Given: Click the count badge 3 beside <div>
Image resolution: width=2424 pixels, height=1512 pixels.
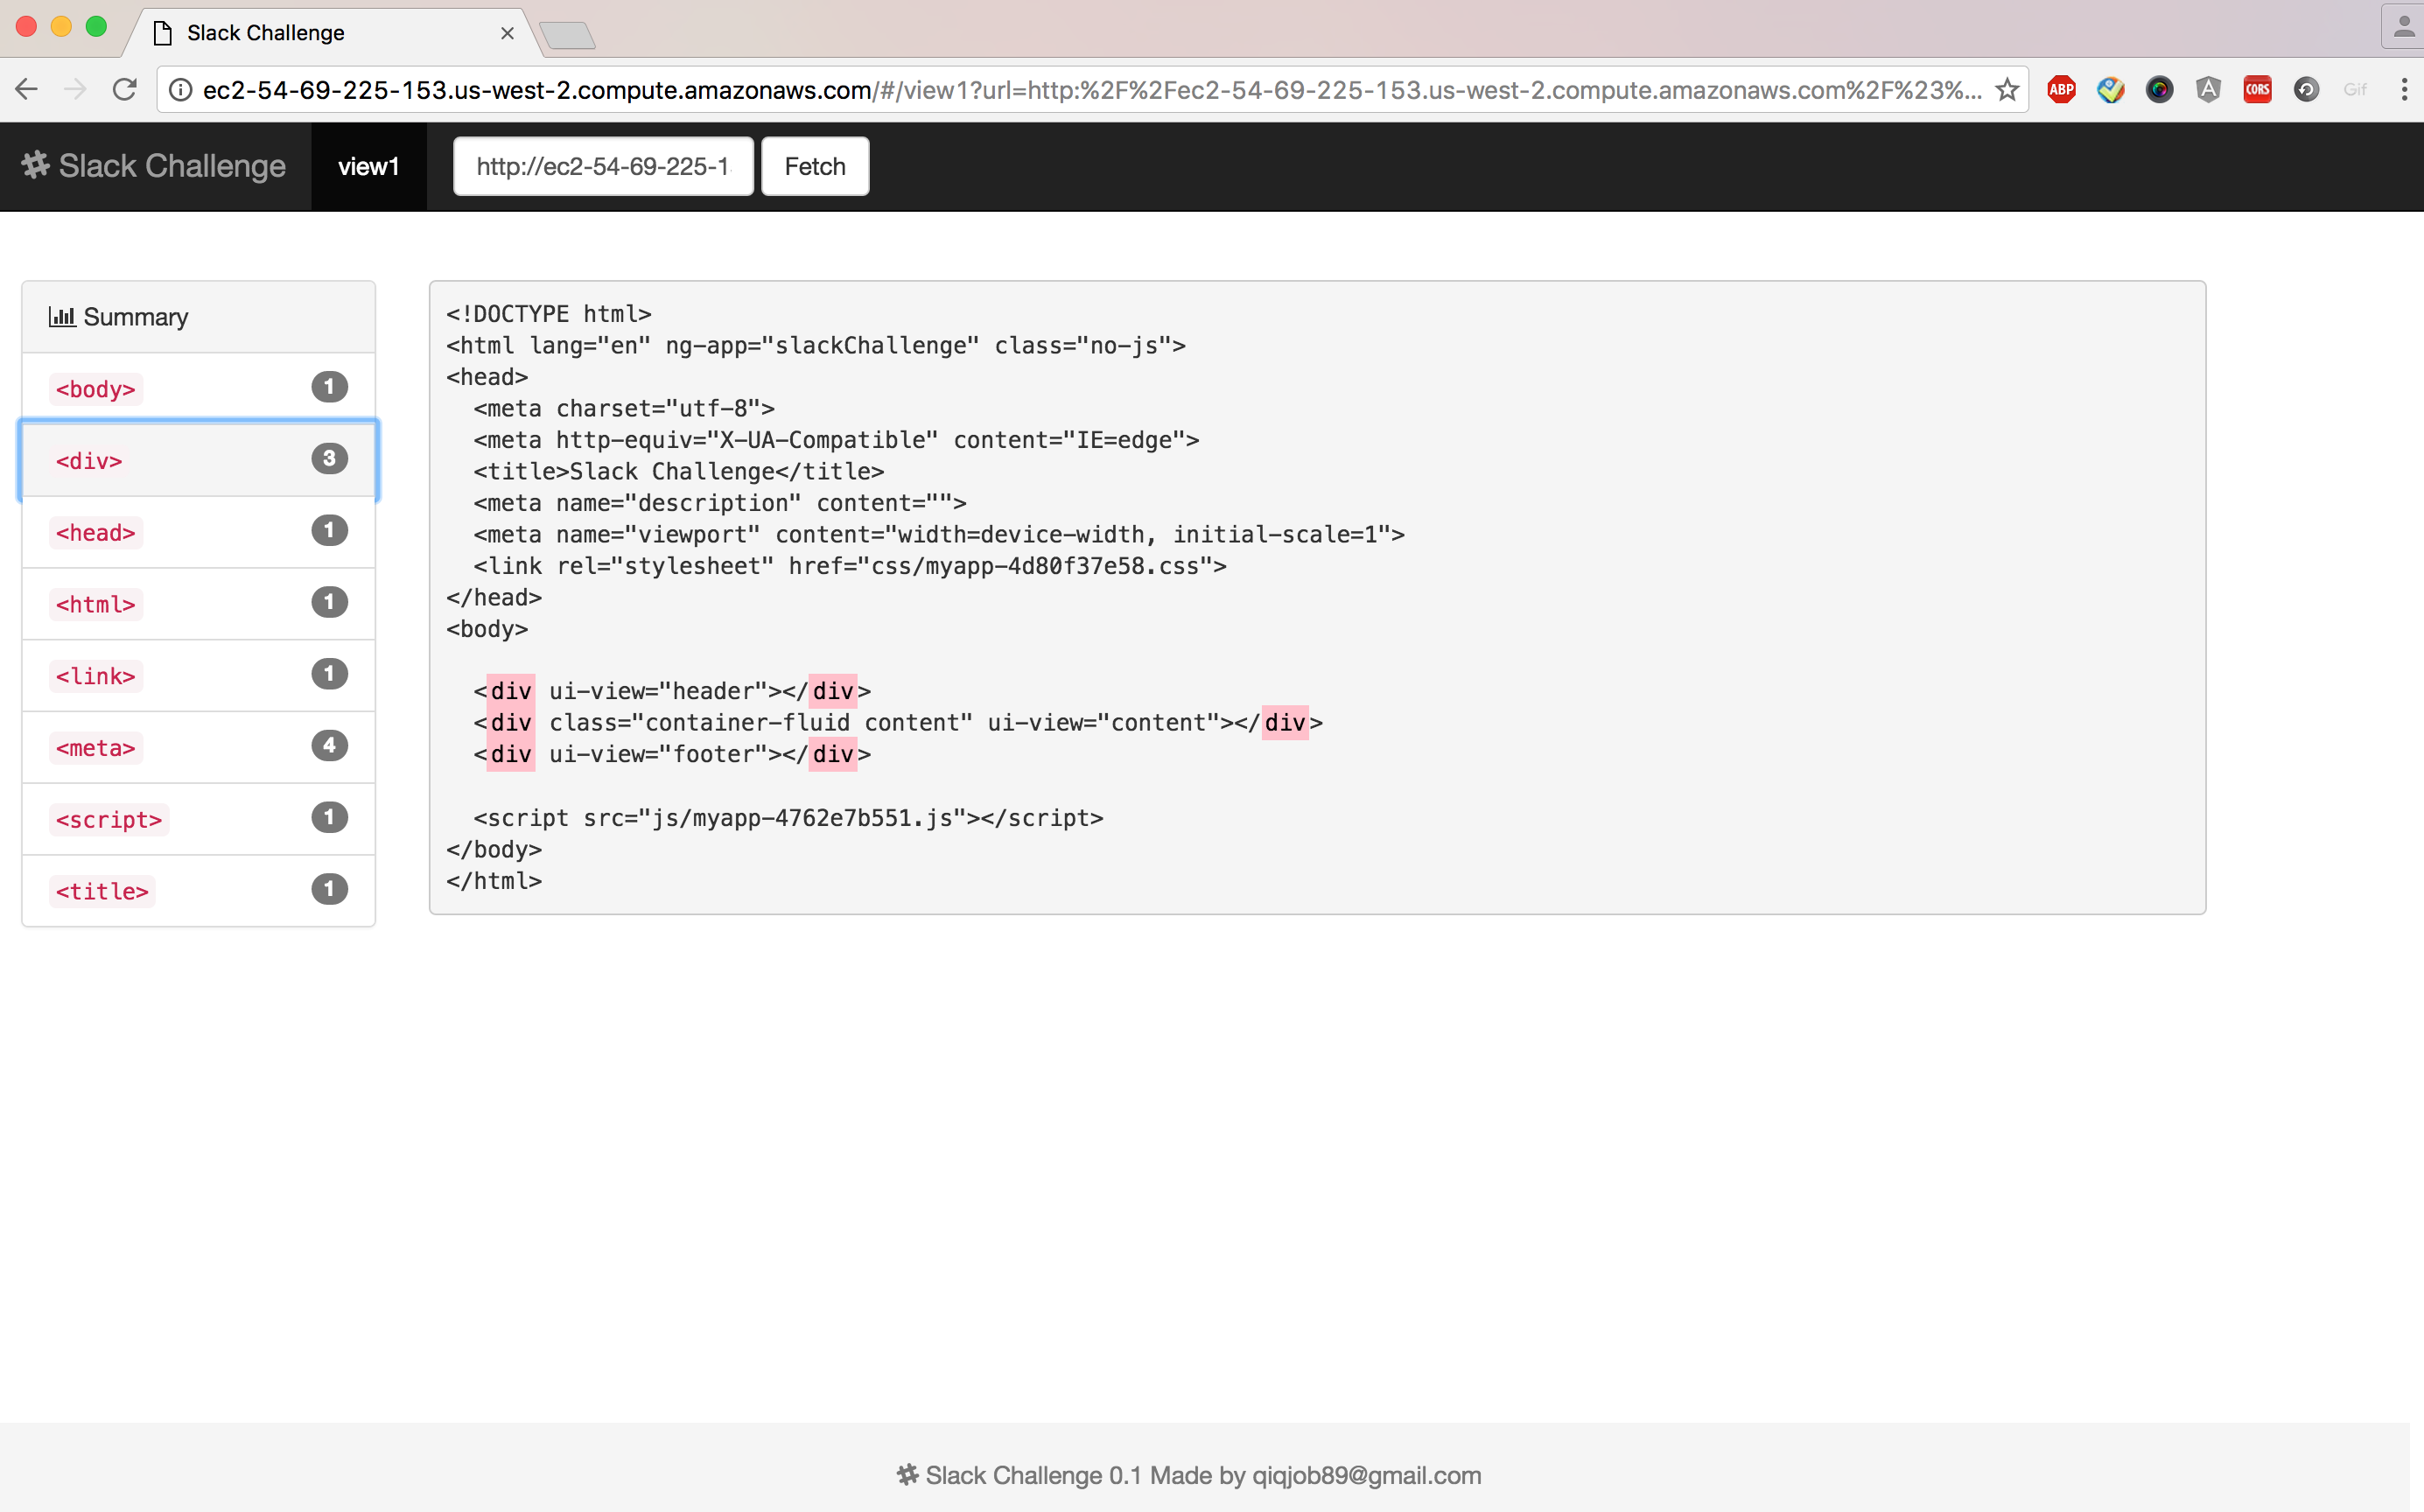Looking at the screenshot, I should coord(329,458).
